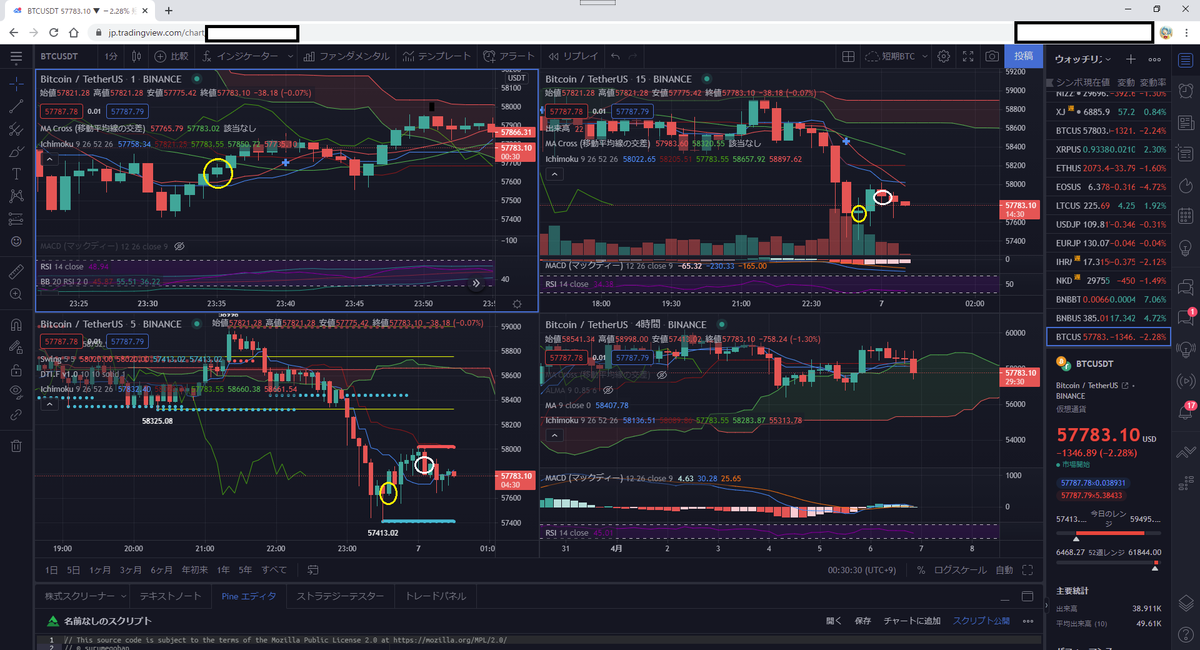The width and height of the screenshot is (1200, 650).
Task: Click the アラート alert button
Action: point(510,57)
